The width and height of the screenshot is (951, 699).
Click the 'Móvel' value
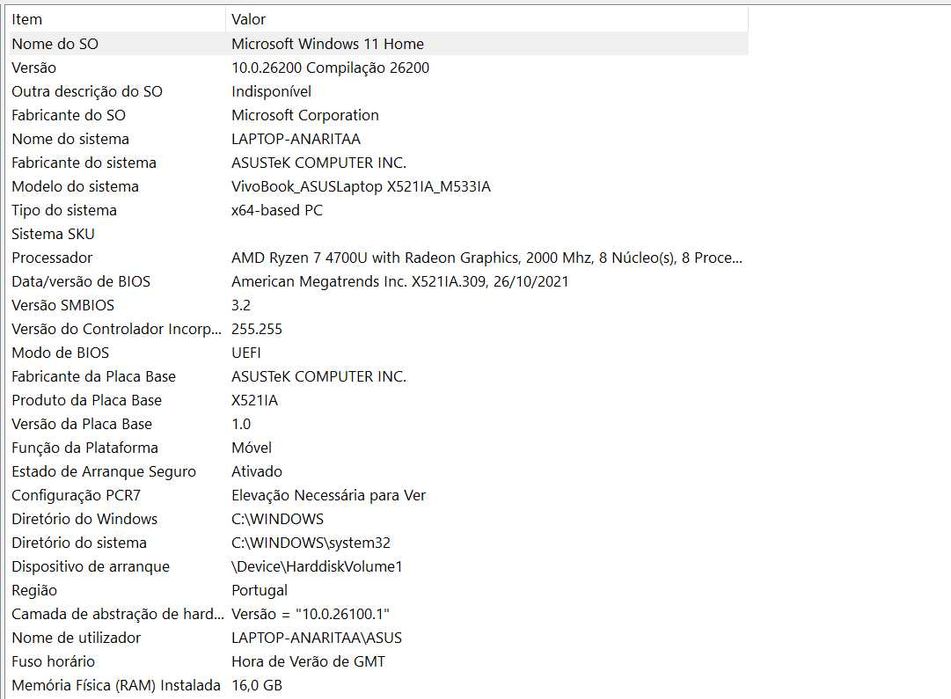(x=252, y=448)
